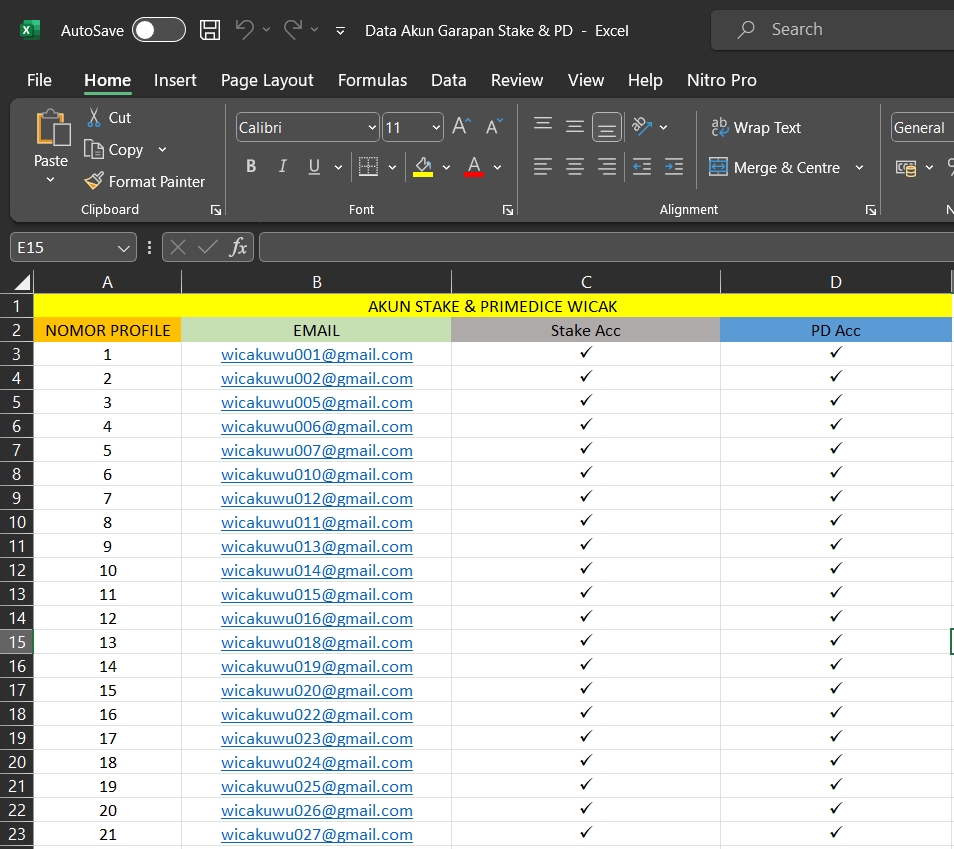Toggle the AutoSave switch

coord(159,30)
